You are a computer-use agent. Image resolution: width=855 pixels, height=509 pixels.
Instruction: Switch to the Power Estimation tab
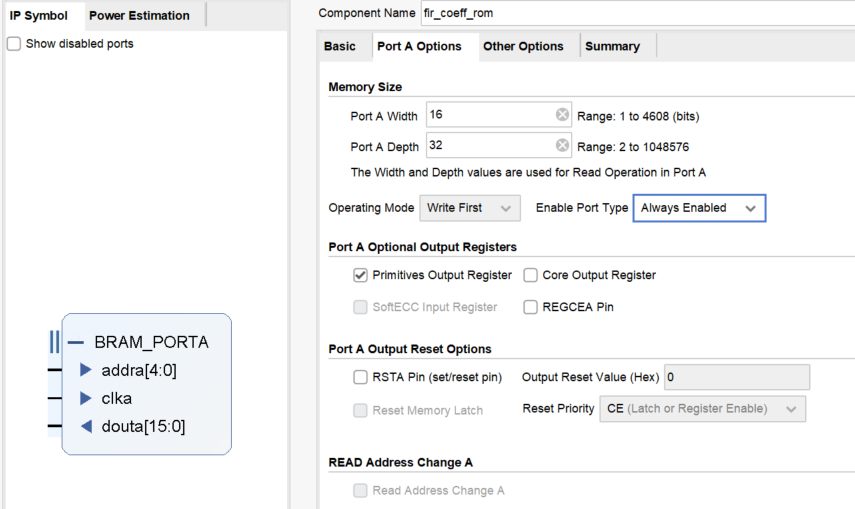140,15
